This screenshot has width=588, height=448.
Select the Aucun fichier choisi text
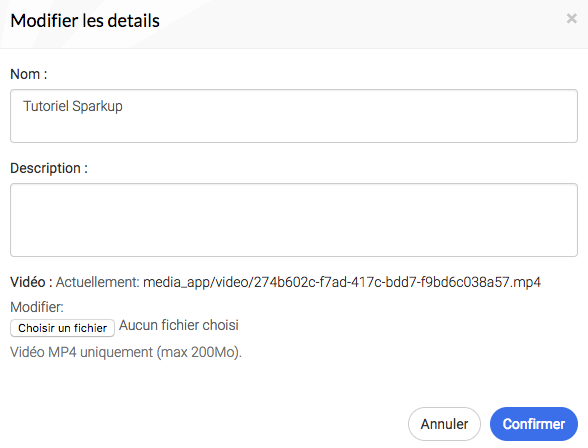(179, 325)
